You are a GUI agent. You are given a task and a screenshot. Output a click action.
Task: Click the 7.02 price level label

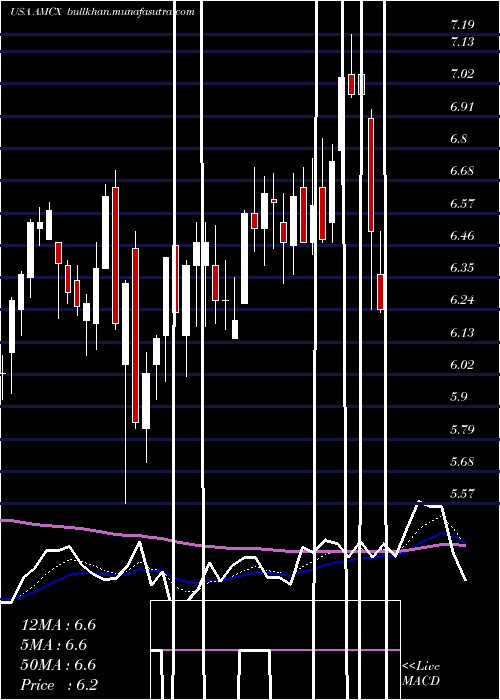[462, 73]
